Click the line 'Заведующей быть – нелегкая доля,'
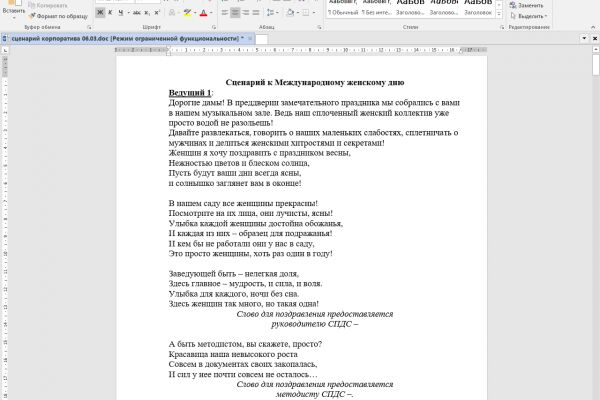Screen dimensions: 600x400 (x=233, y=274)
